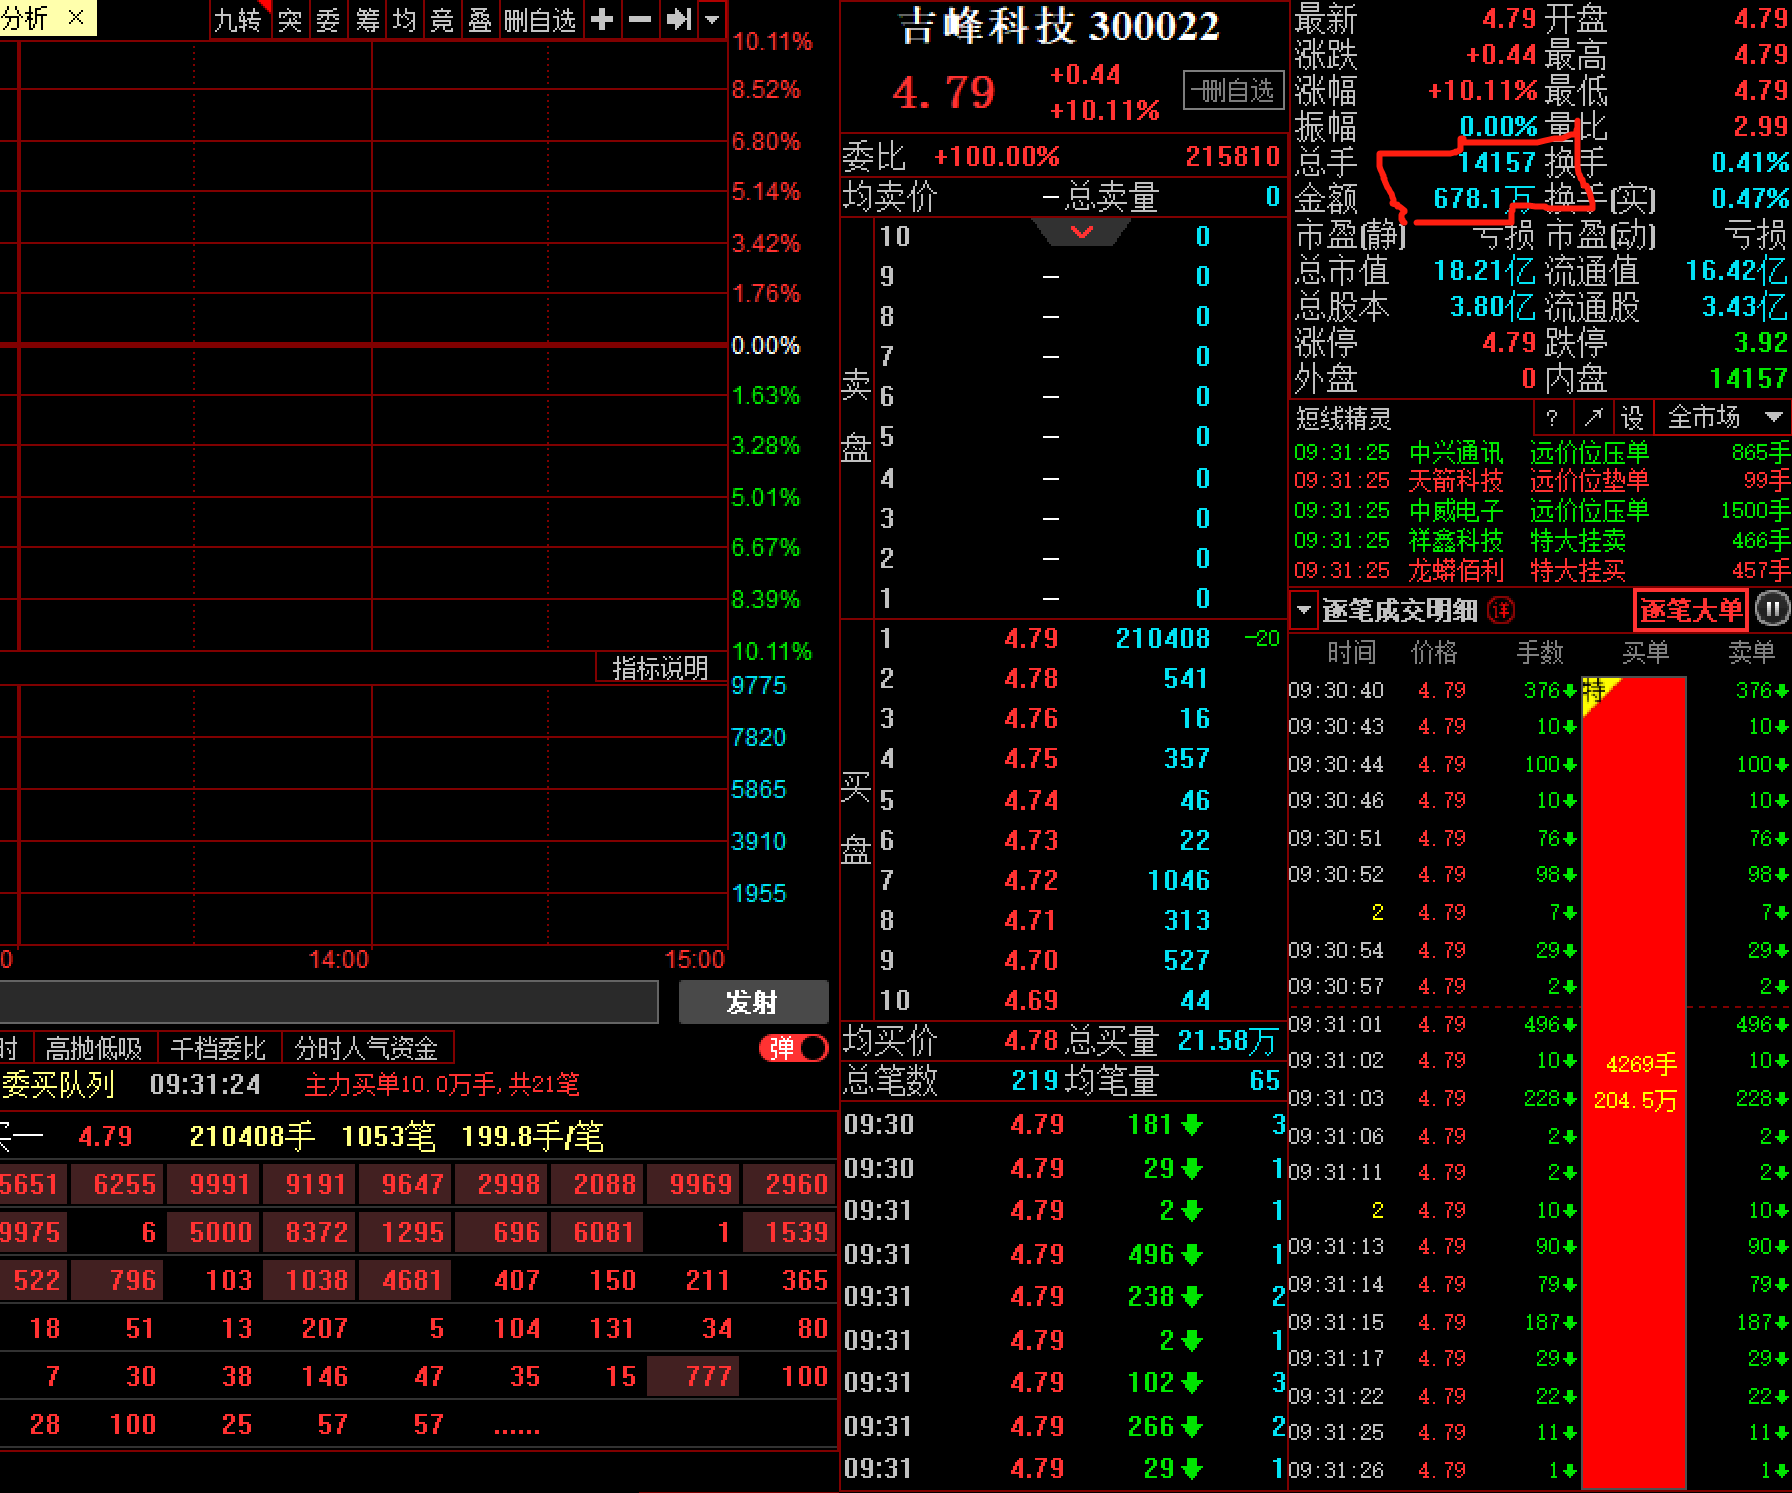
Task: Click the bid level 1 price 4.79
Action: tap(1031, 638)
